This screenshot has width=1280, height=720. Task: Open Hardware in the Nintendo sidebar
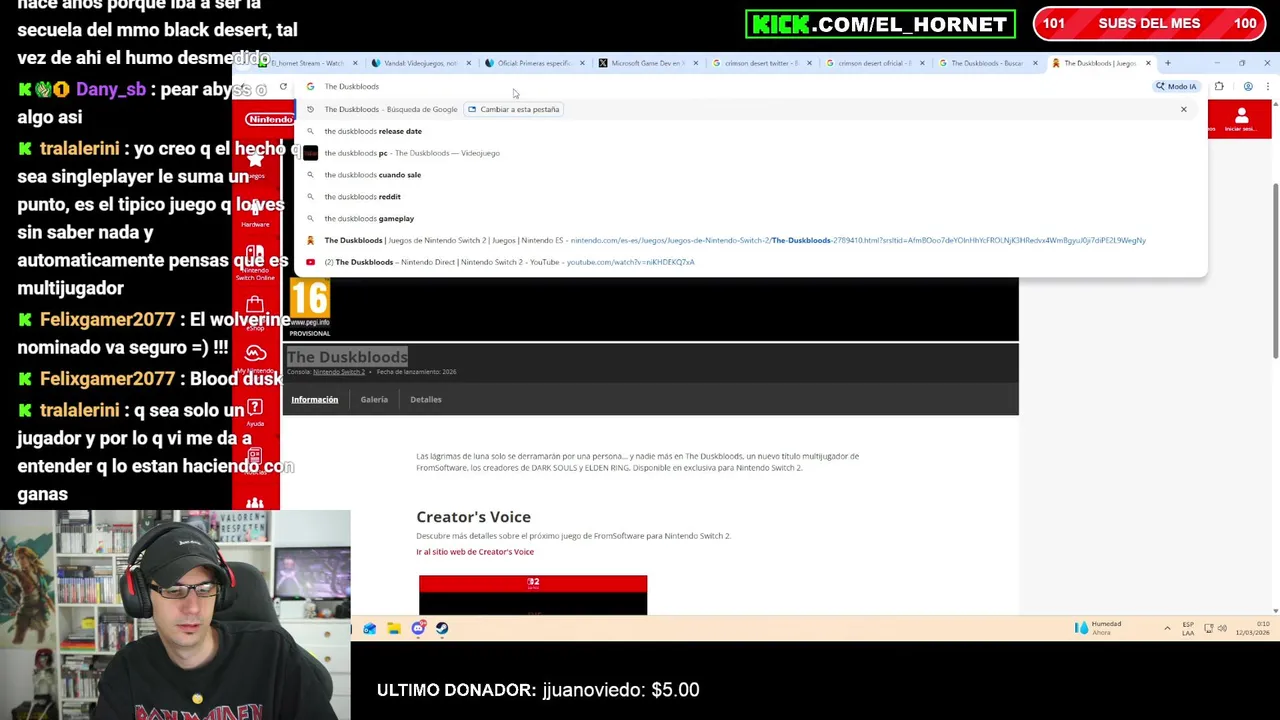pyautogui.click(x=255, y=213)
